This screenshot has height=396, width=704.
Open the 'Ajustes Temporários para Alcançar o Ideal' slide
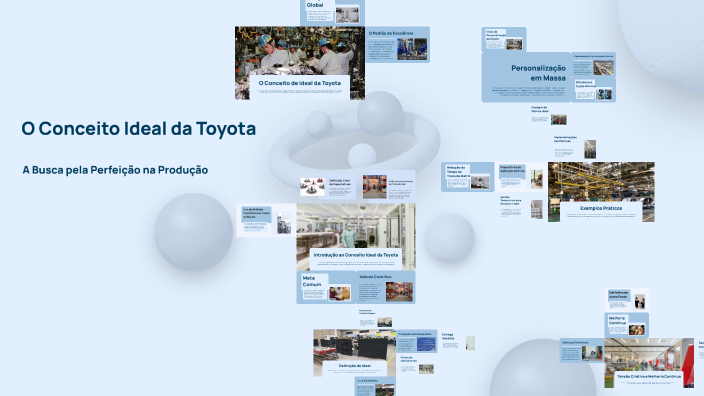(x=521, y=207)
